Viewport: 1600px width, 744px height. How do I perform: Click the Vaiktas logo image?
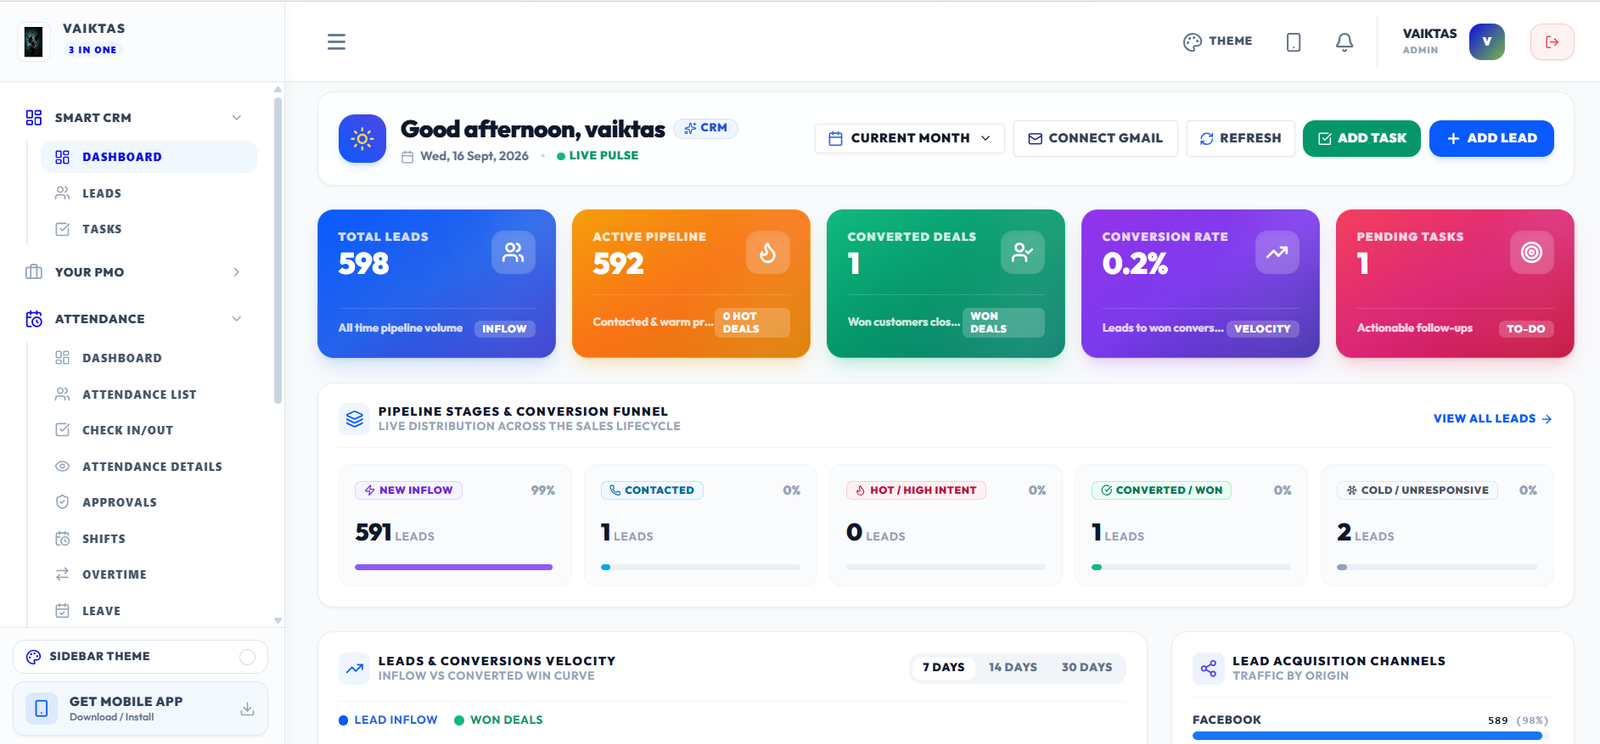[x=33, y=41]
